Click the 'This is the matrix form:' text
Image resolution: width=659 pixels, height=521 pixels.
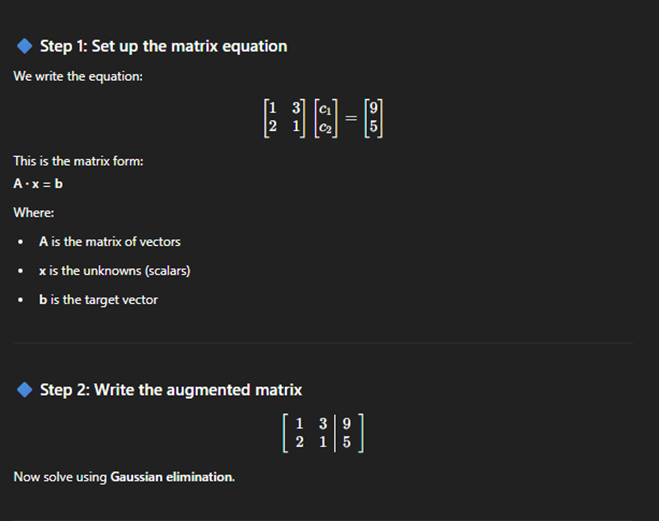click(79, 161)
